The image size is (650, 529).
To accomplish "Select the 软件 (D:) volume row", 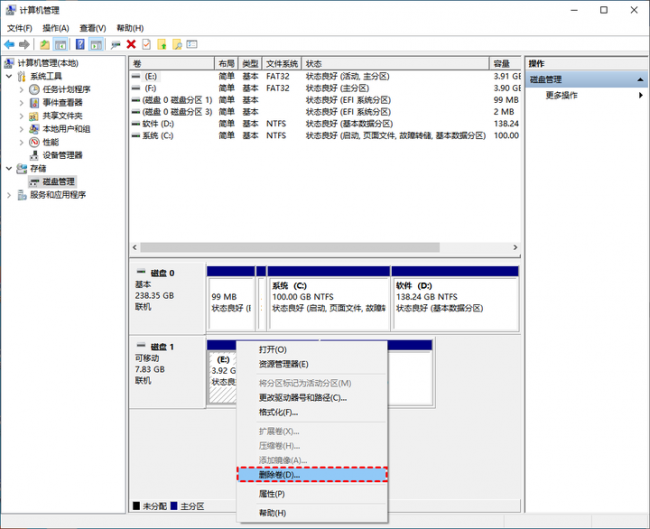I will pyautogui.click(x=325, y=124).
